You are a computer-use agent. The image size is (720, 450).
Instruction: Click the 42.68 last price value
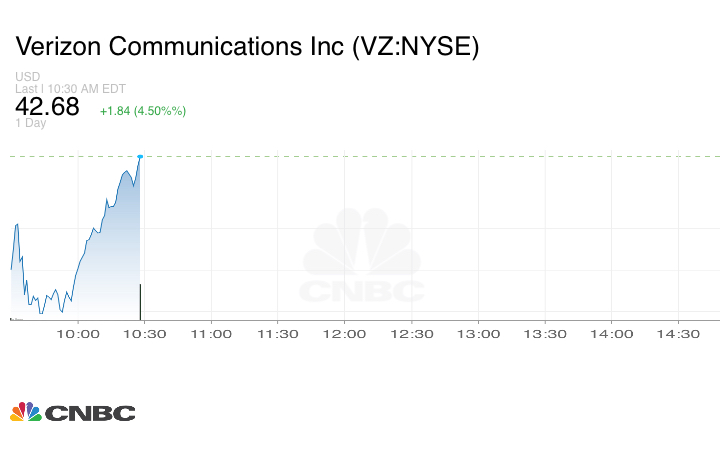pos(47,107)
